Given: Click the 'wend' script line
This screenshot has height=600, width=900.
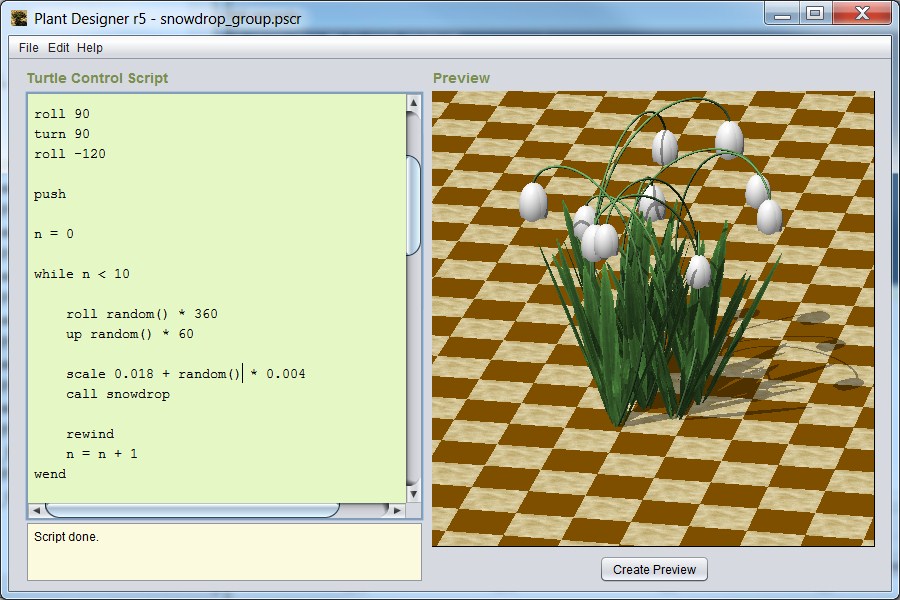Looking at the screenshot, I should (x=50, y=474).
